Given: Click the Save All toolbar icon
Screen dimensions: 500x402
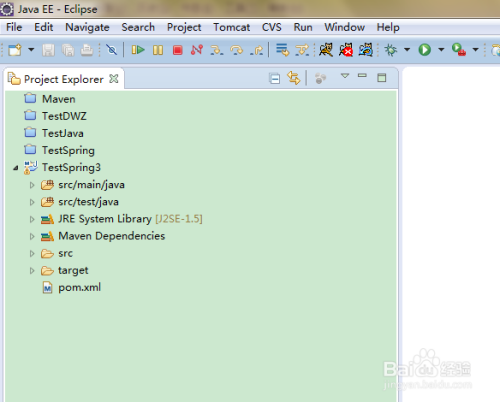Looking at the screenshot, I should pyautogui.click(x=68, y=50).
